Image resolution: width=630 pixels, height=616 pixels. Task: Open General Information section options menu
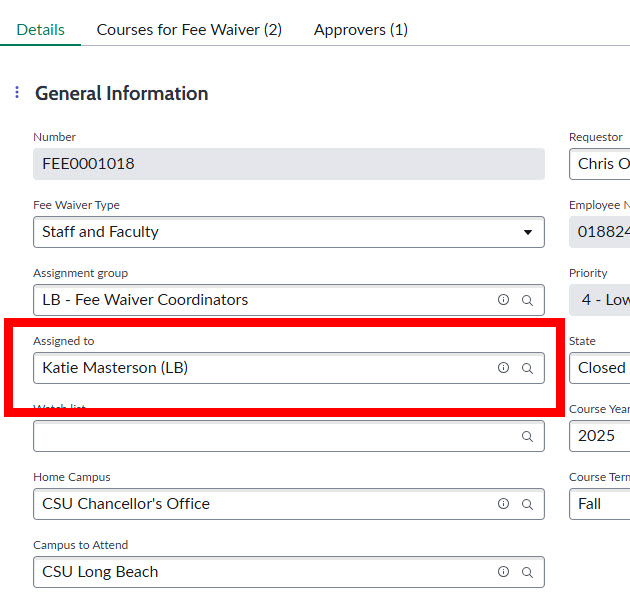pos(17,93)
